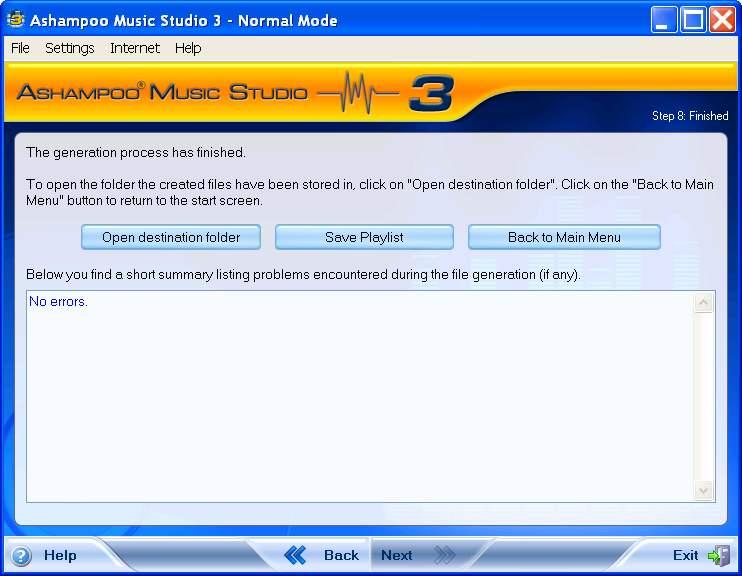Click the scroll up arrow in error list
The image size is (742, 576).
click(x=704, y=303)
